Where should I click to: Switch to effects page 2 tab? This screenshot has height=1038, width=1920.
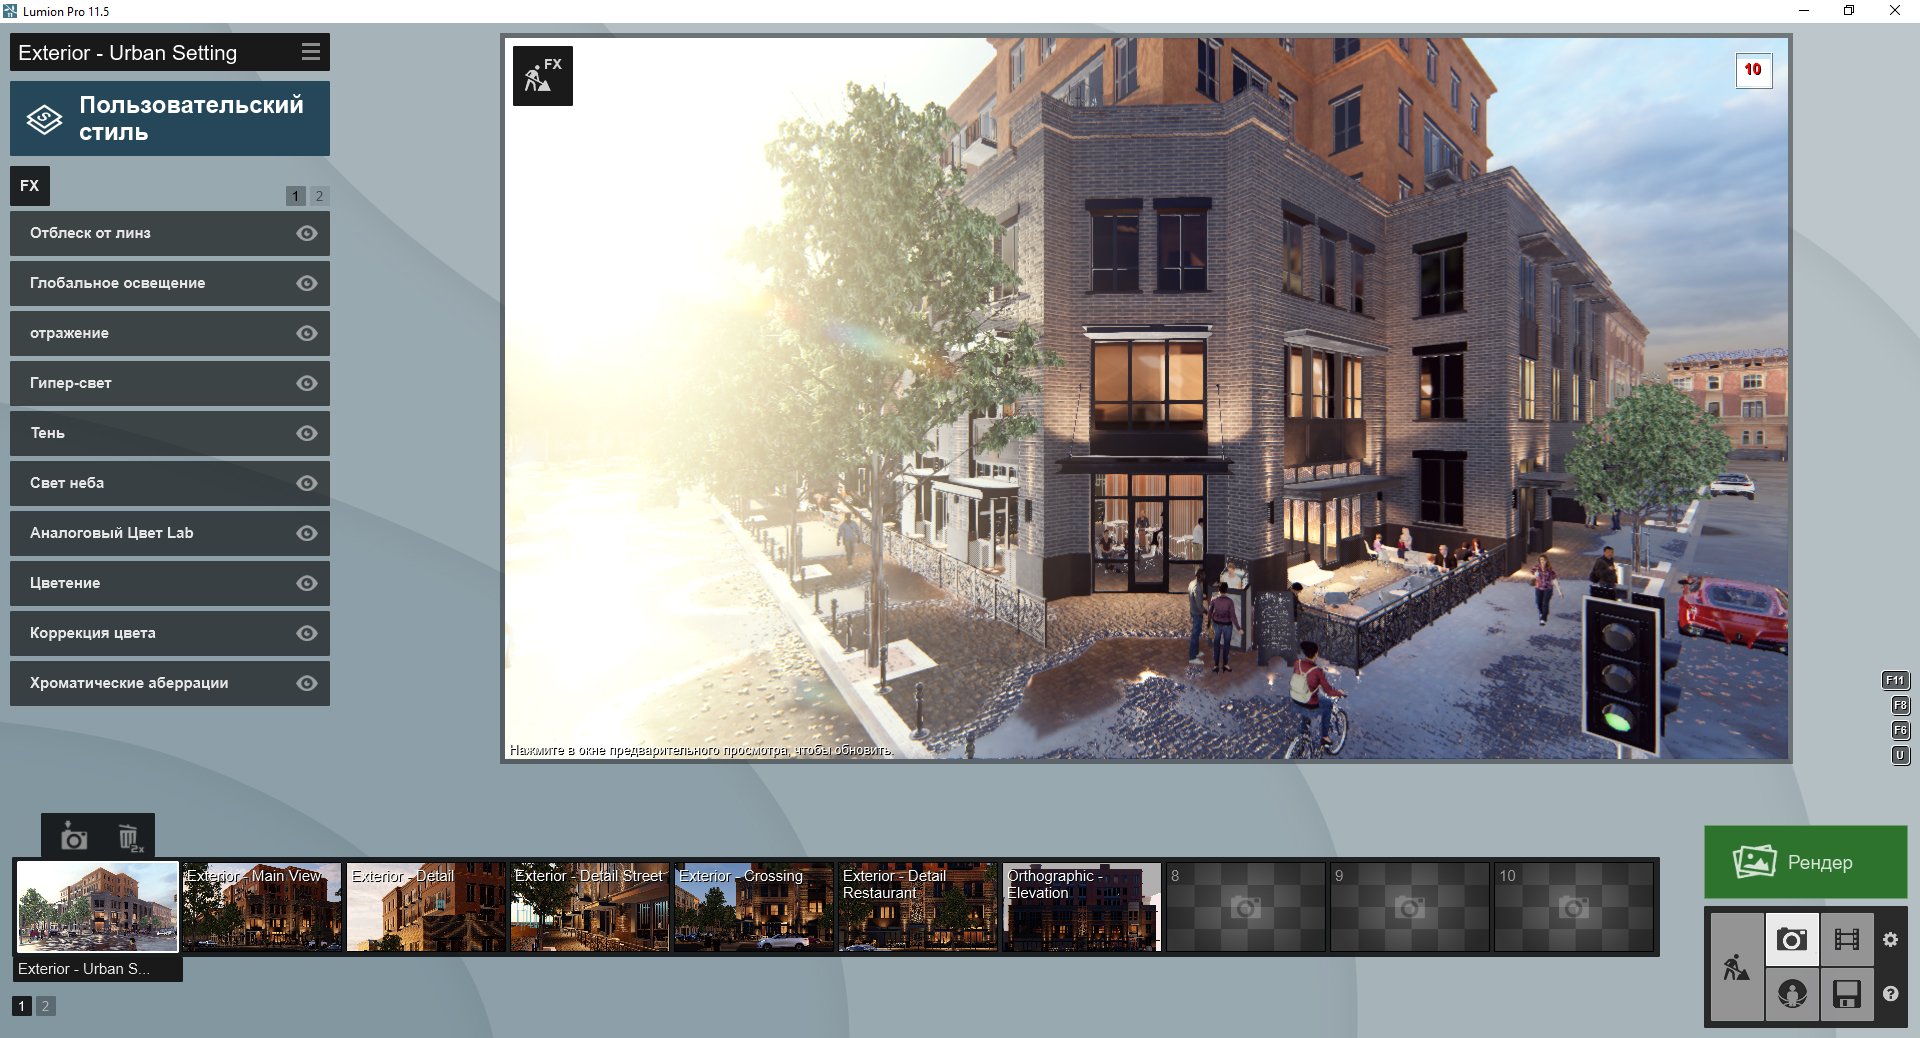(x=319, y=196)
